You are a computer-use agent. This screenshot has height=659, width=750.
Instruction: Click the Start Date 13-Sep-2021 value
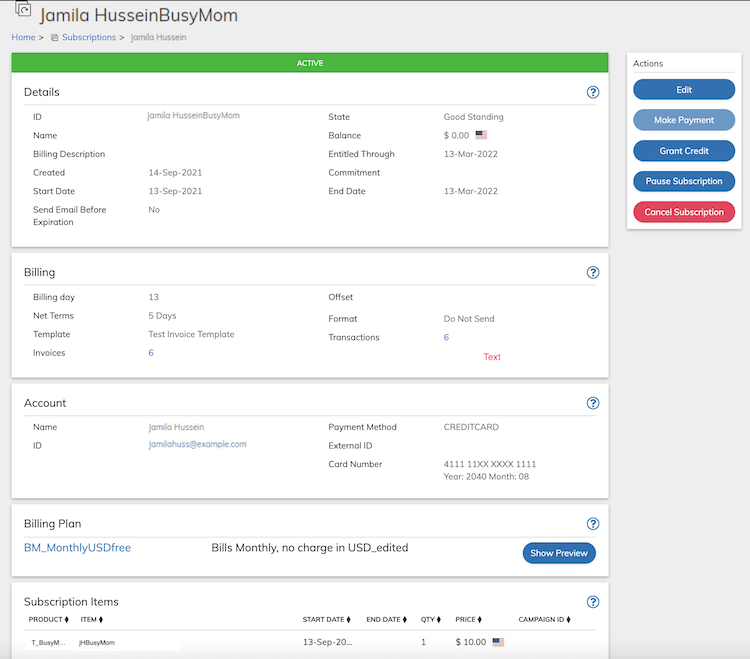(x=175, y=191)
